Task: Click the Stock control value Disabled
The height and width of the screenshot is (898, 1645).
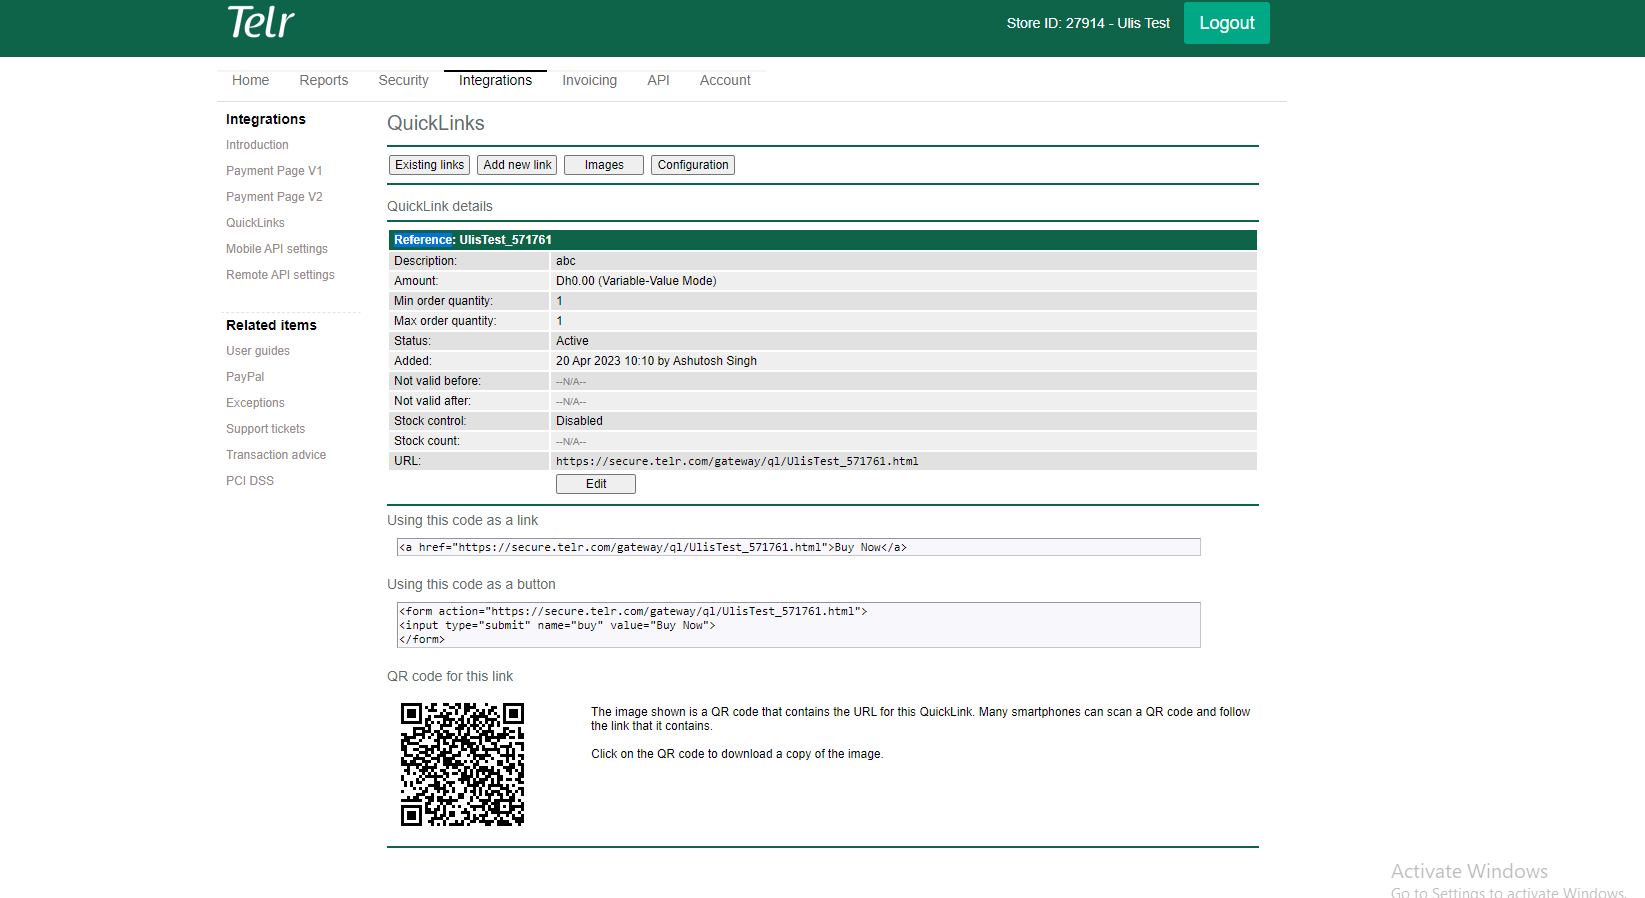Action: (x=579, y=421)
